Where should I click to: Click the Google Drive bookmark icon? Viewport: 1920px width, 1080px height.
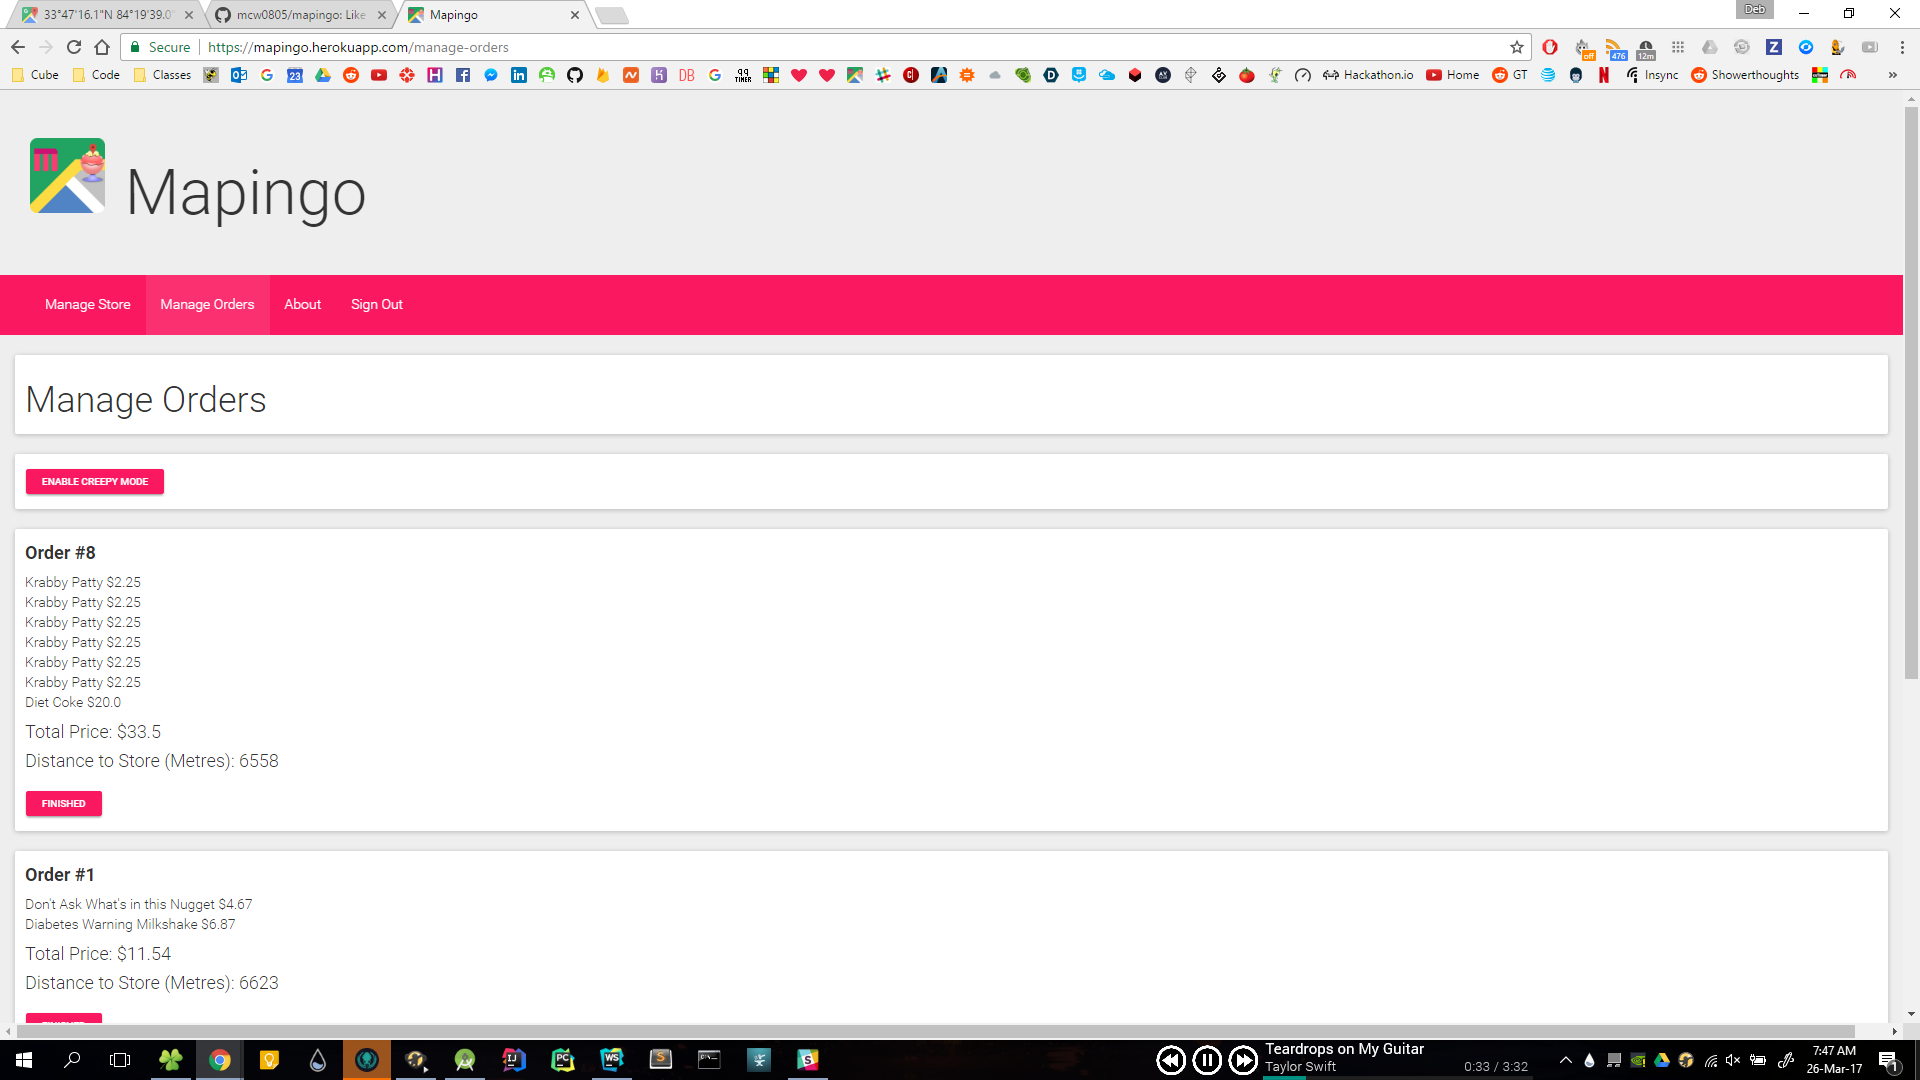[x=323, y=75]
